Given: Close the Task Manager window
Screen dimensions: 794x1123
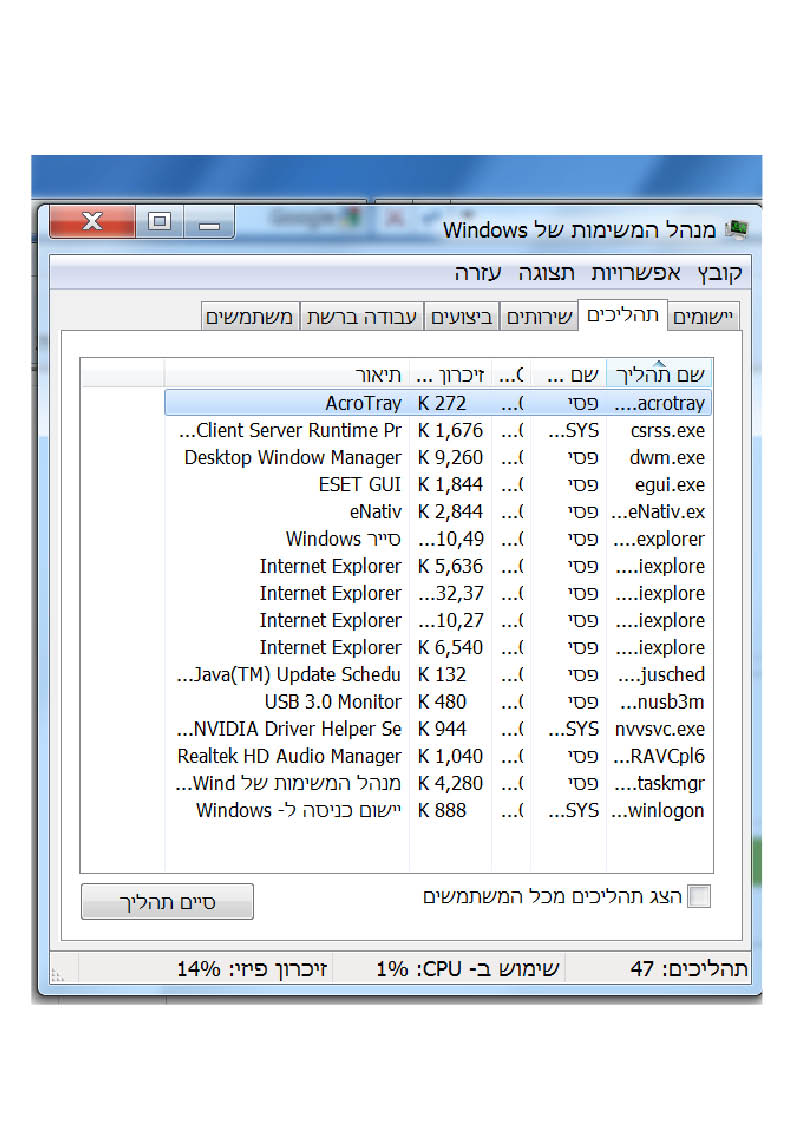Looking at the screenshot, I should click(x=92, y=221).
